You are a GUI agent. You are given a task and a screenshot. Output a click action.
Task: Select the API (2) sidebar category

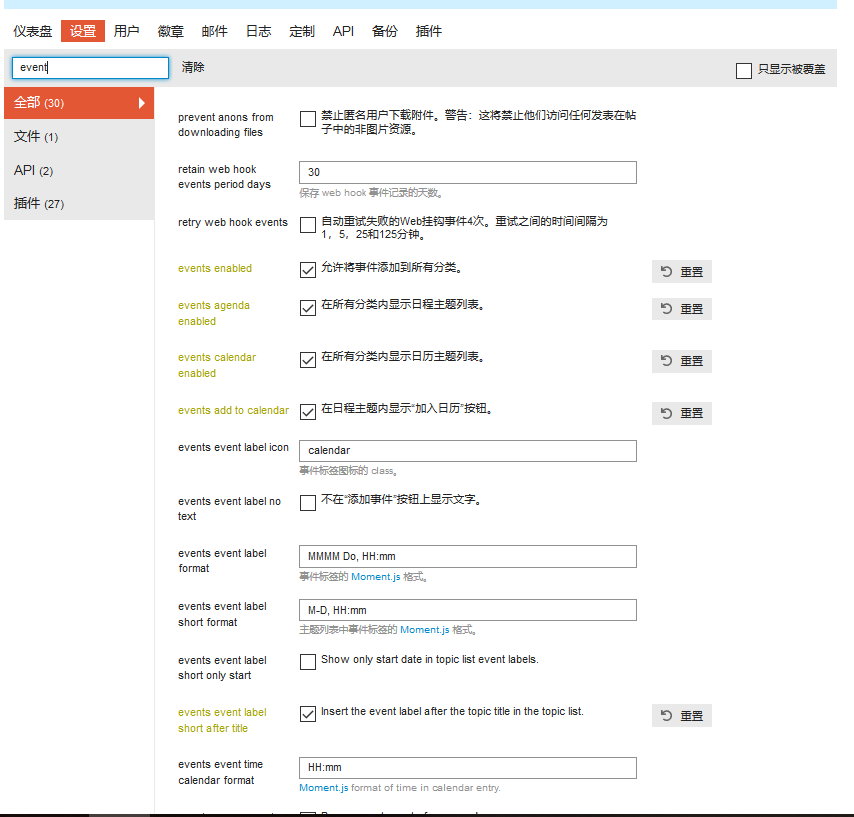tap(79, 170)
